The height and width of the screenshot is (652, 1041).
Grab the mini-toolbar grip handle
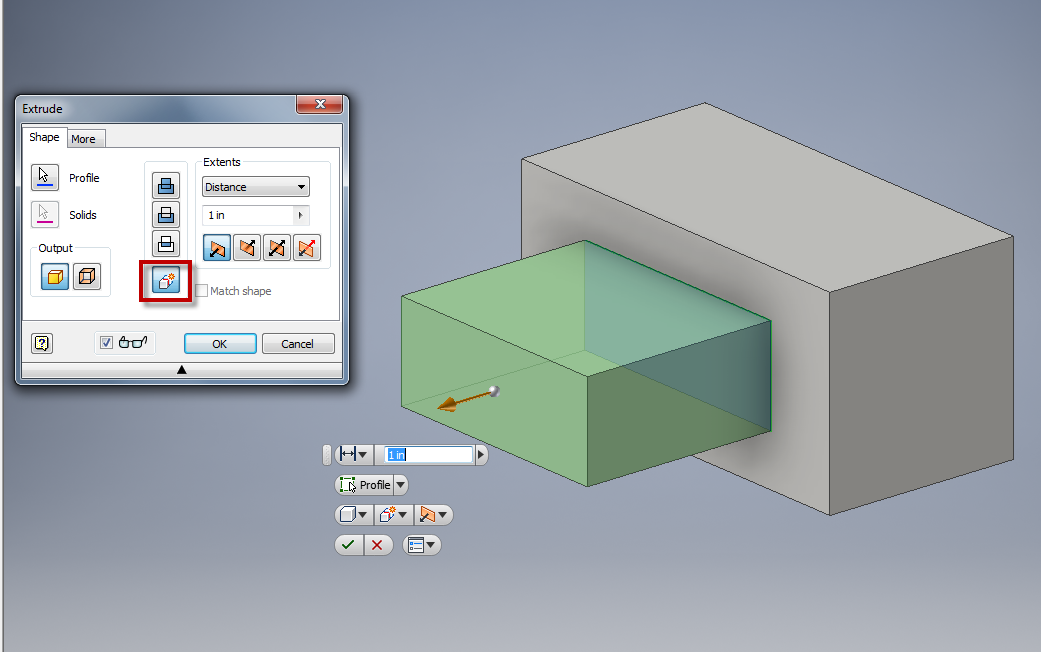click(327, 455)
